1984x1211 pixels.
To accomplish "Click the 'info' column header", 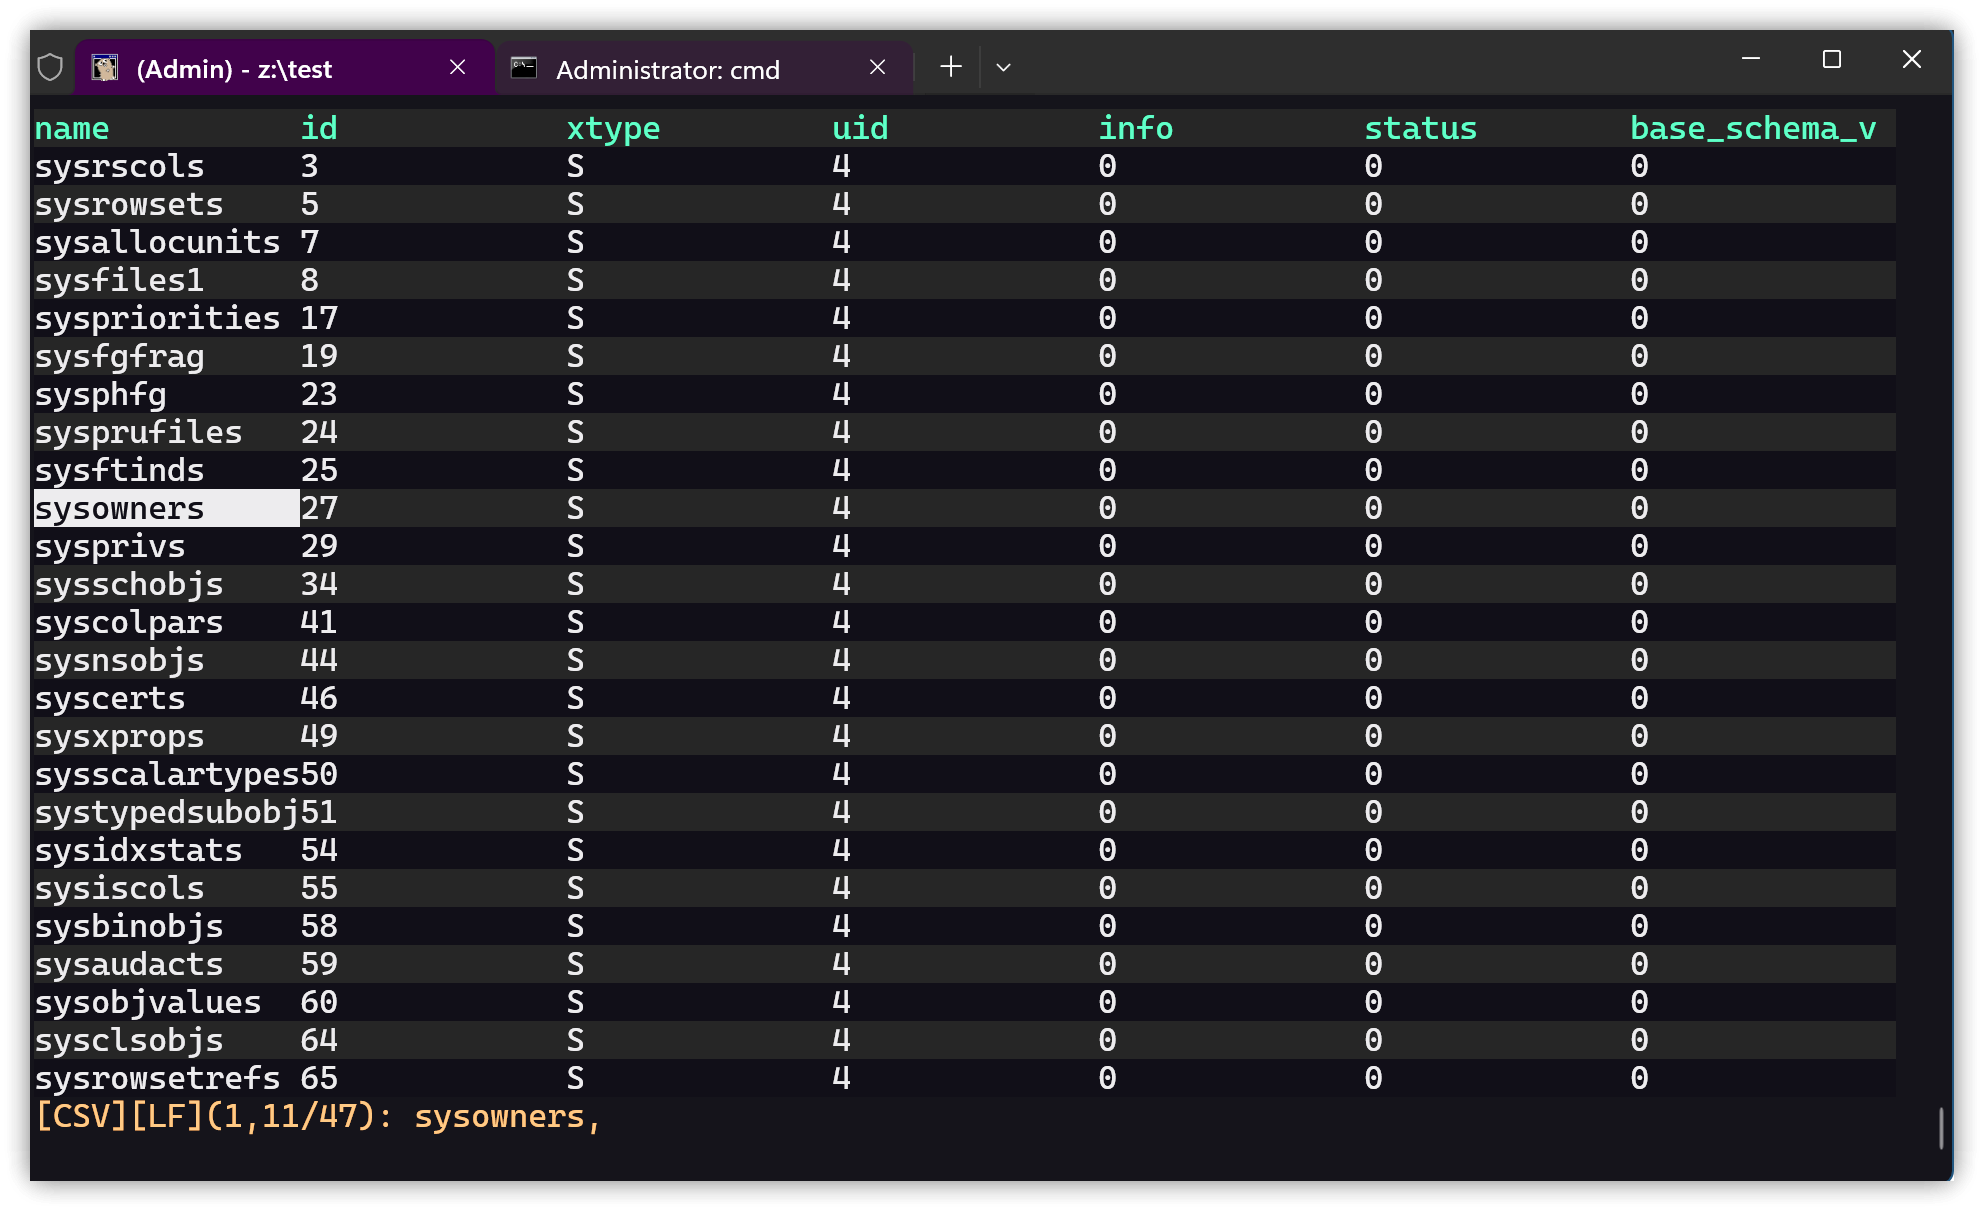I will click(1136, 128).
